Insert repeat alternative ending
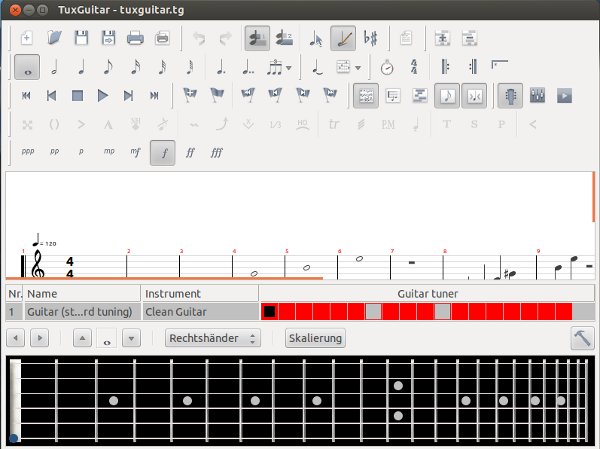This screenshot has height=449, width=600. click(x=500, y=65)
